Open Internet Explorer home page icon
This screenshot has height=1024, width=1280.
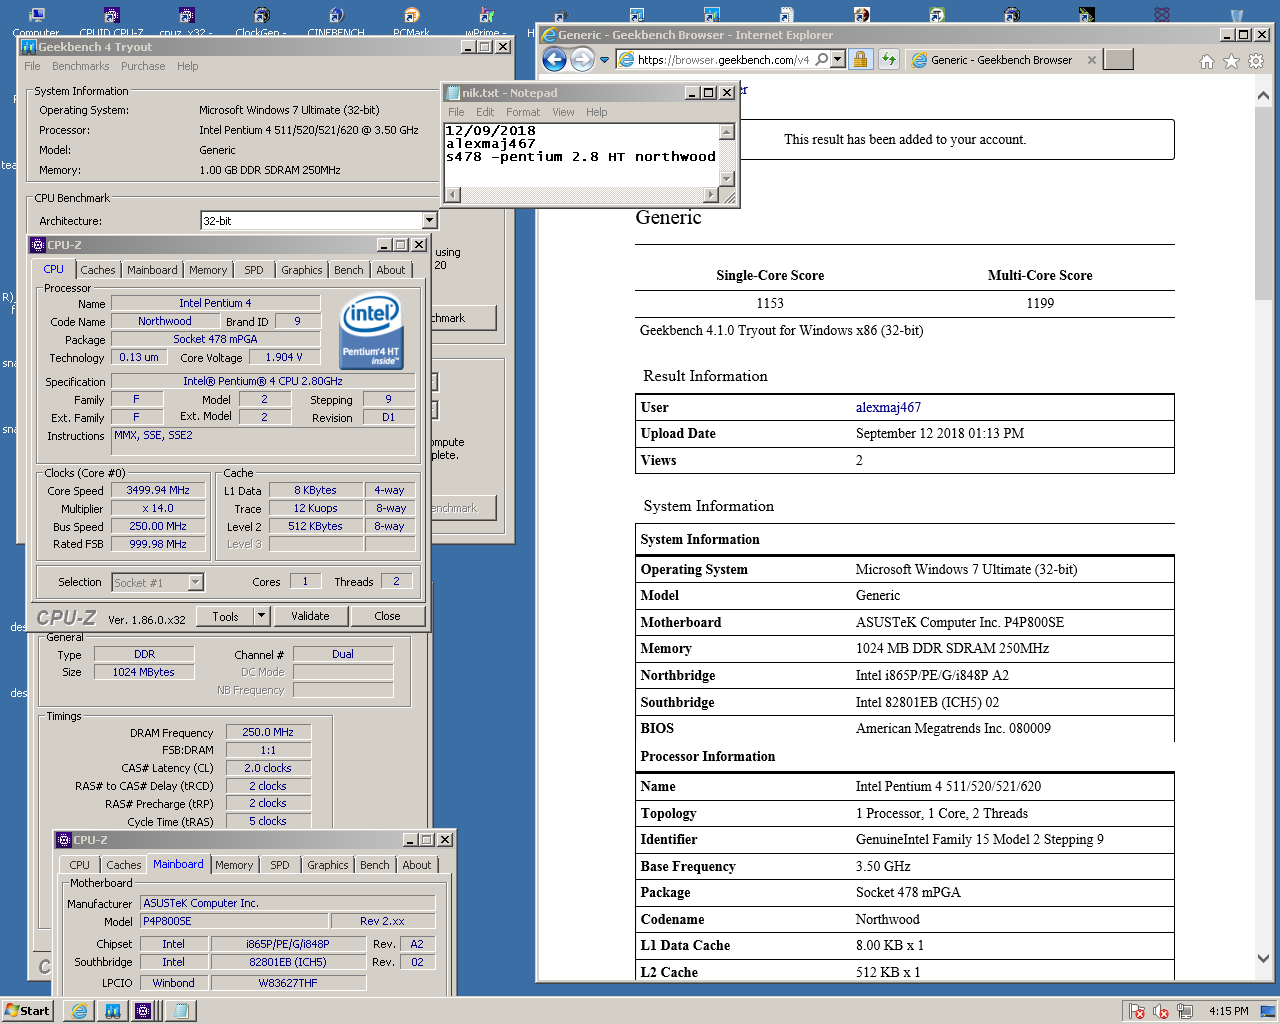point(1207,61)
